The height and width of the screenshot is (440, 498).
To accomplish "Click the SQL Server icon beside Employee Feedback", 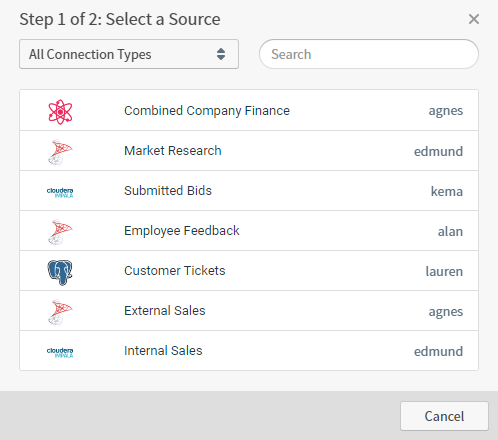I will point(60,232).
